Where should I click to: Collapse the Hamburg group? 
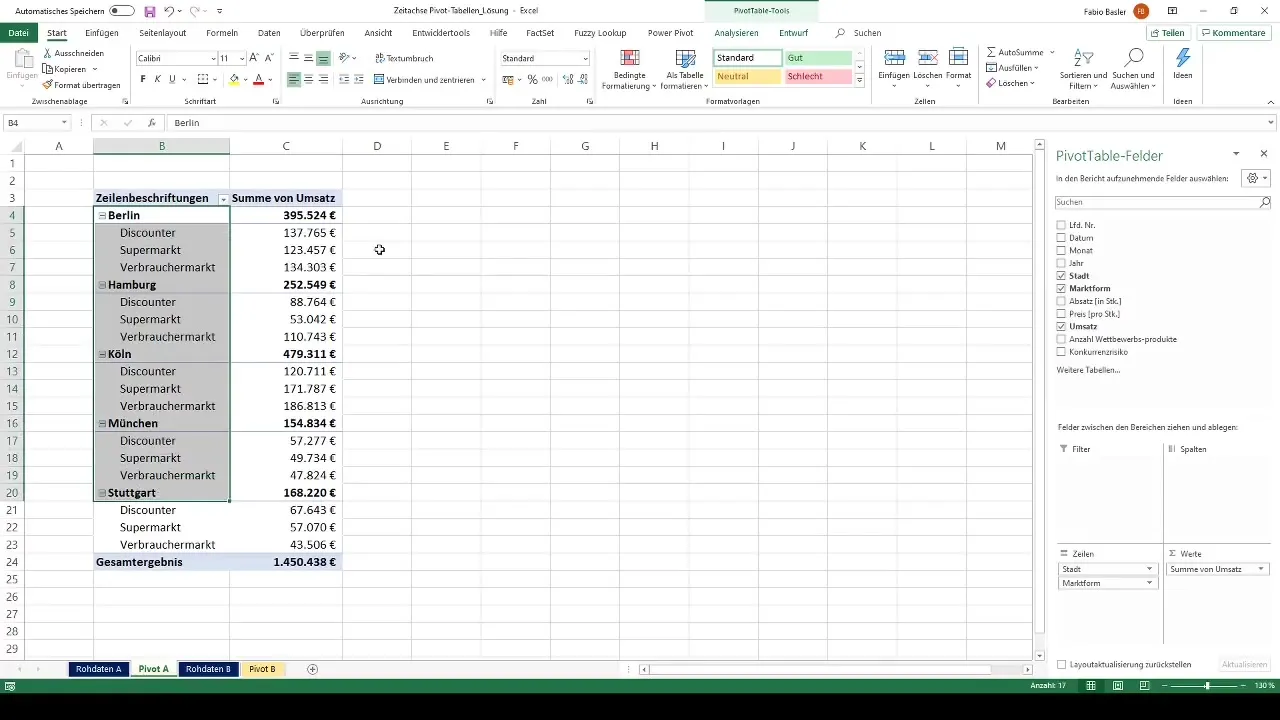(102, 285)
